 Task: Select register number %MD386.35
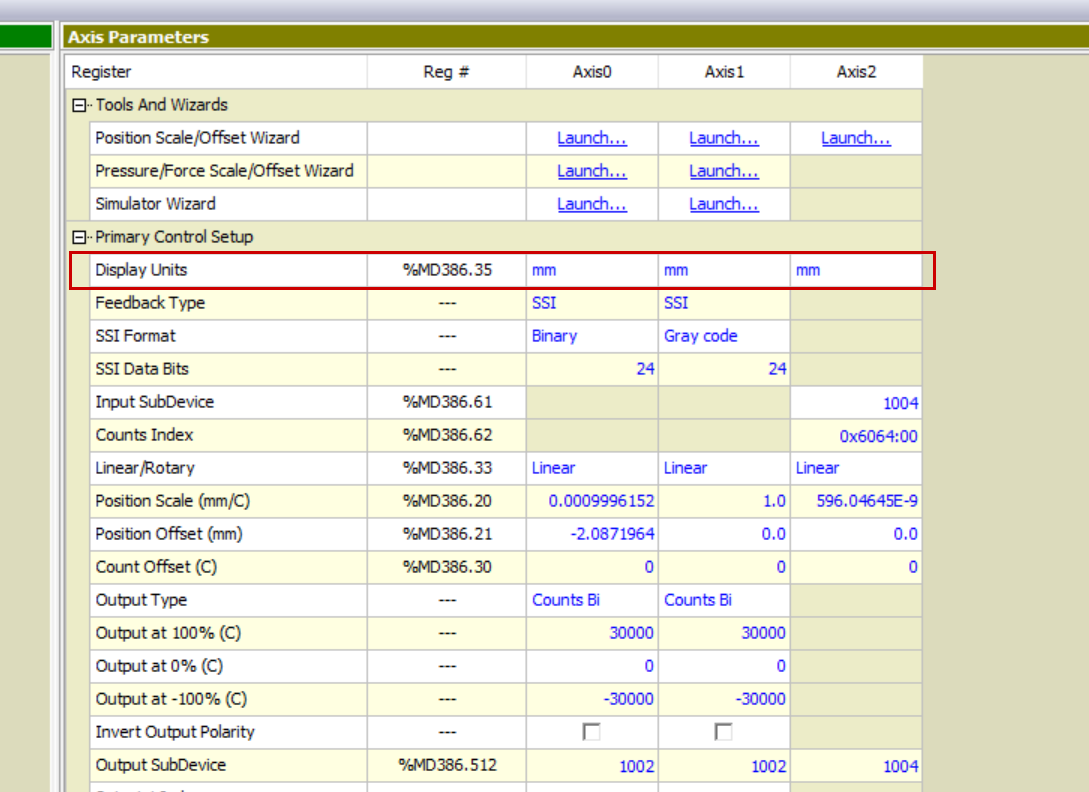(x=447, y=270)
